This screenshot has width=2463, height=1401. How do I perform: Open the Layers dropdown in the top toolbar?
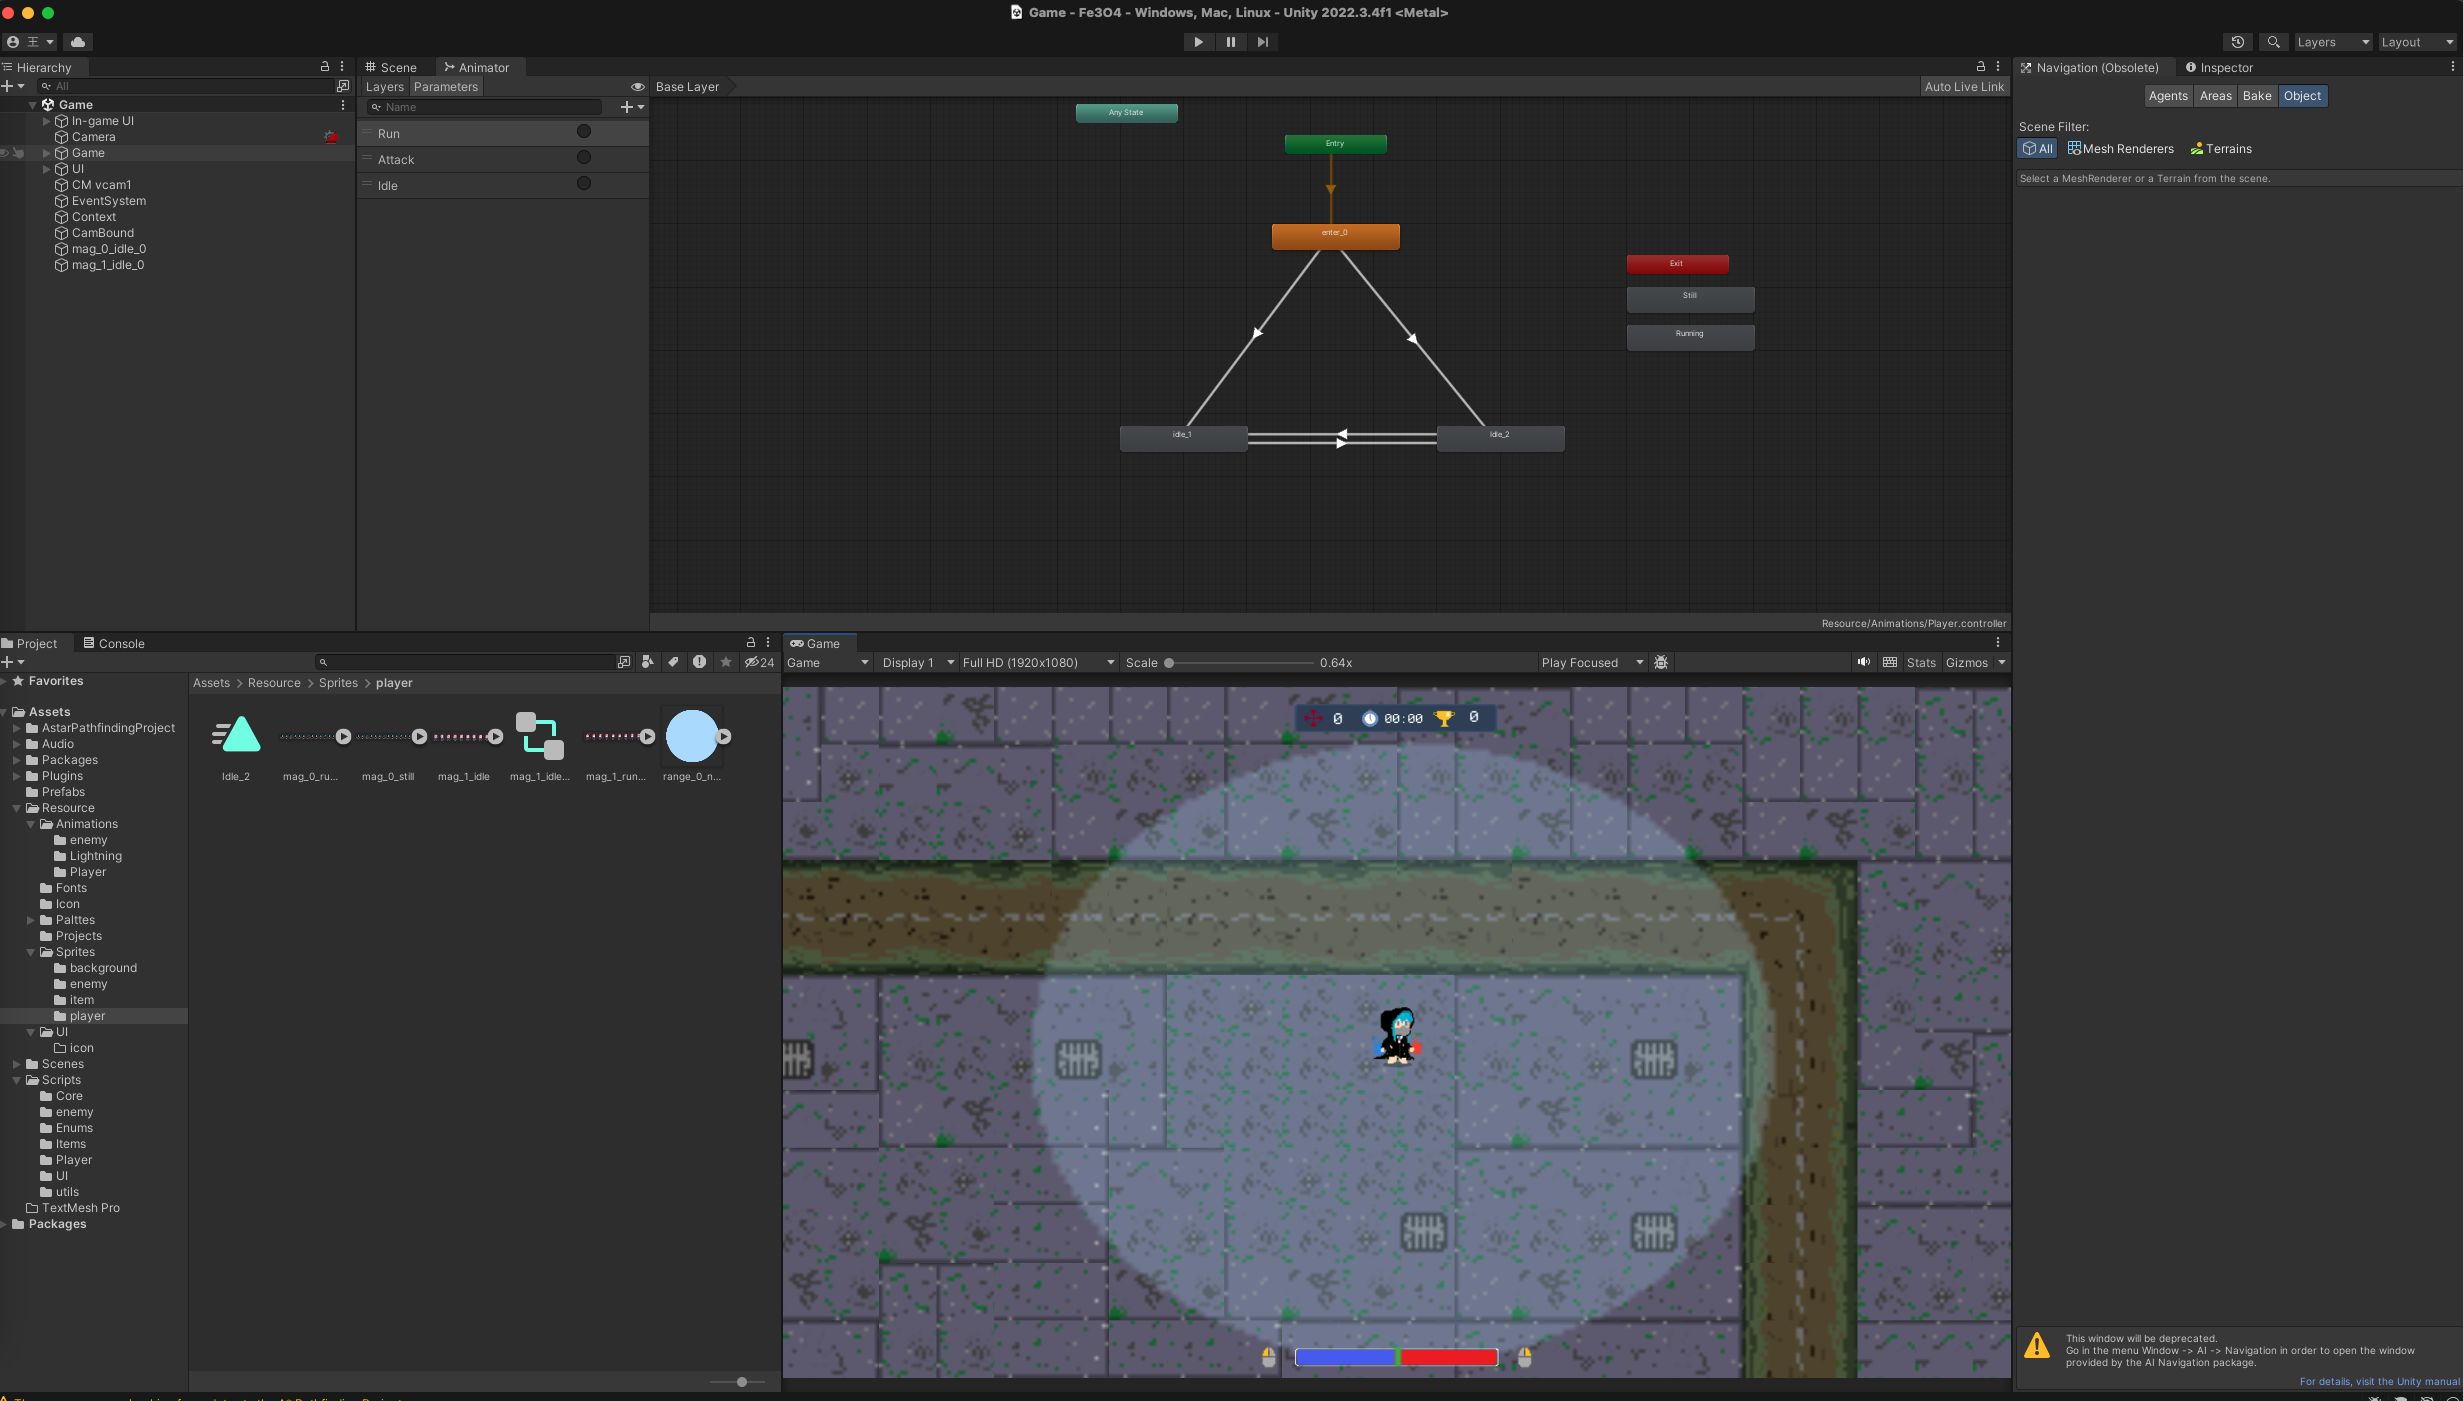coord(2332,42)
